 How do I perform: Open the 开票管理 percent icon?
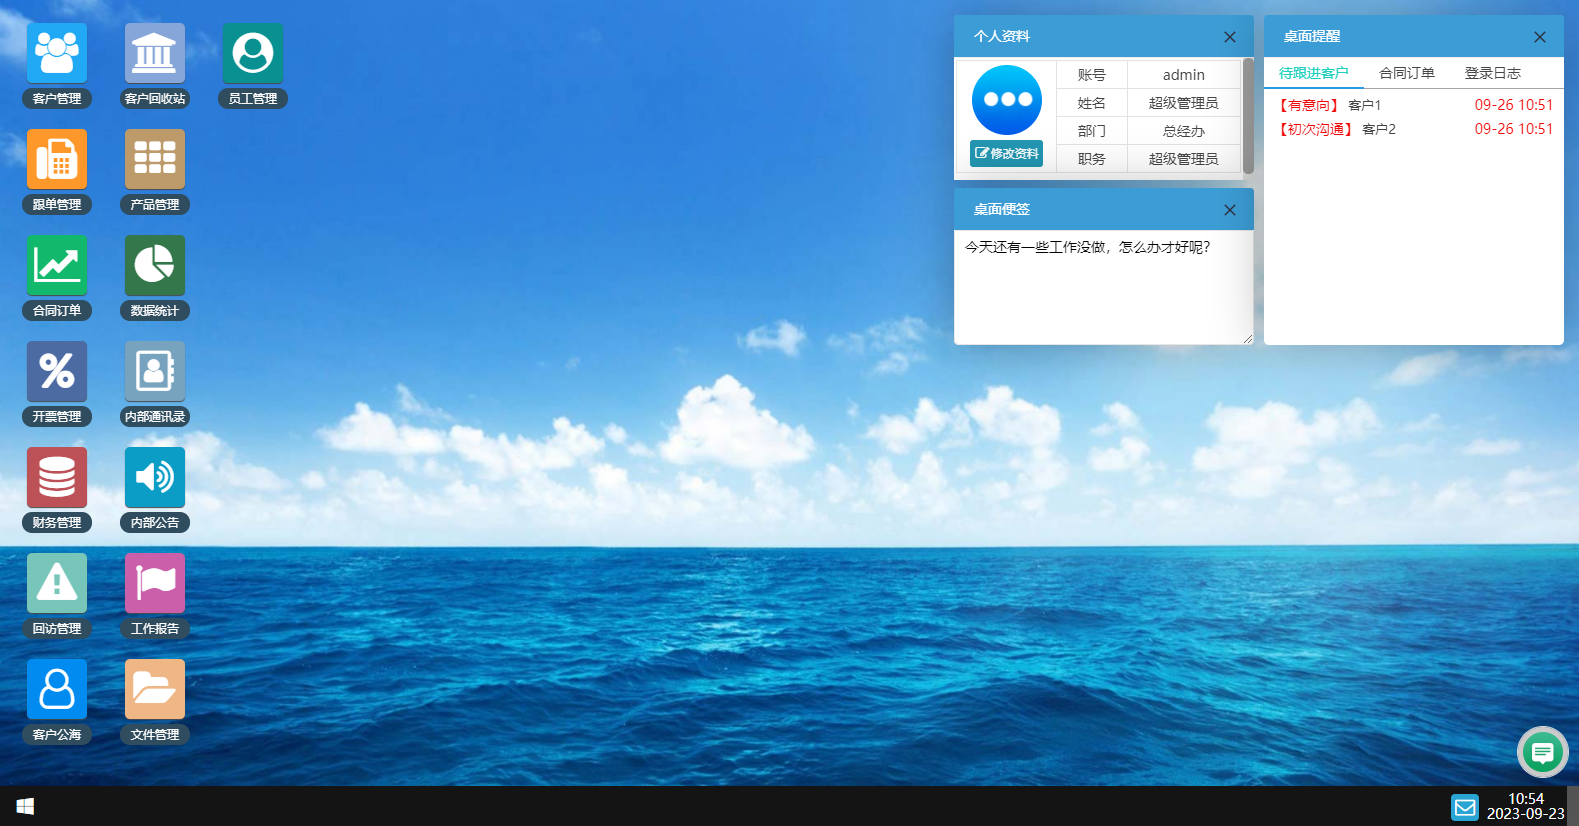click(57, 372)
